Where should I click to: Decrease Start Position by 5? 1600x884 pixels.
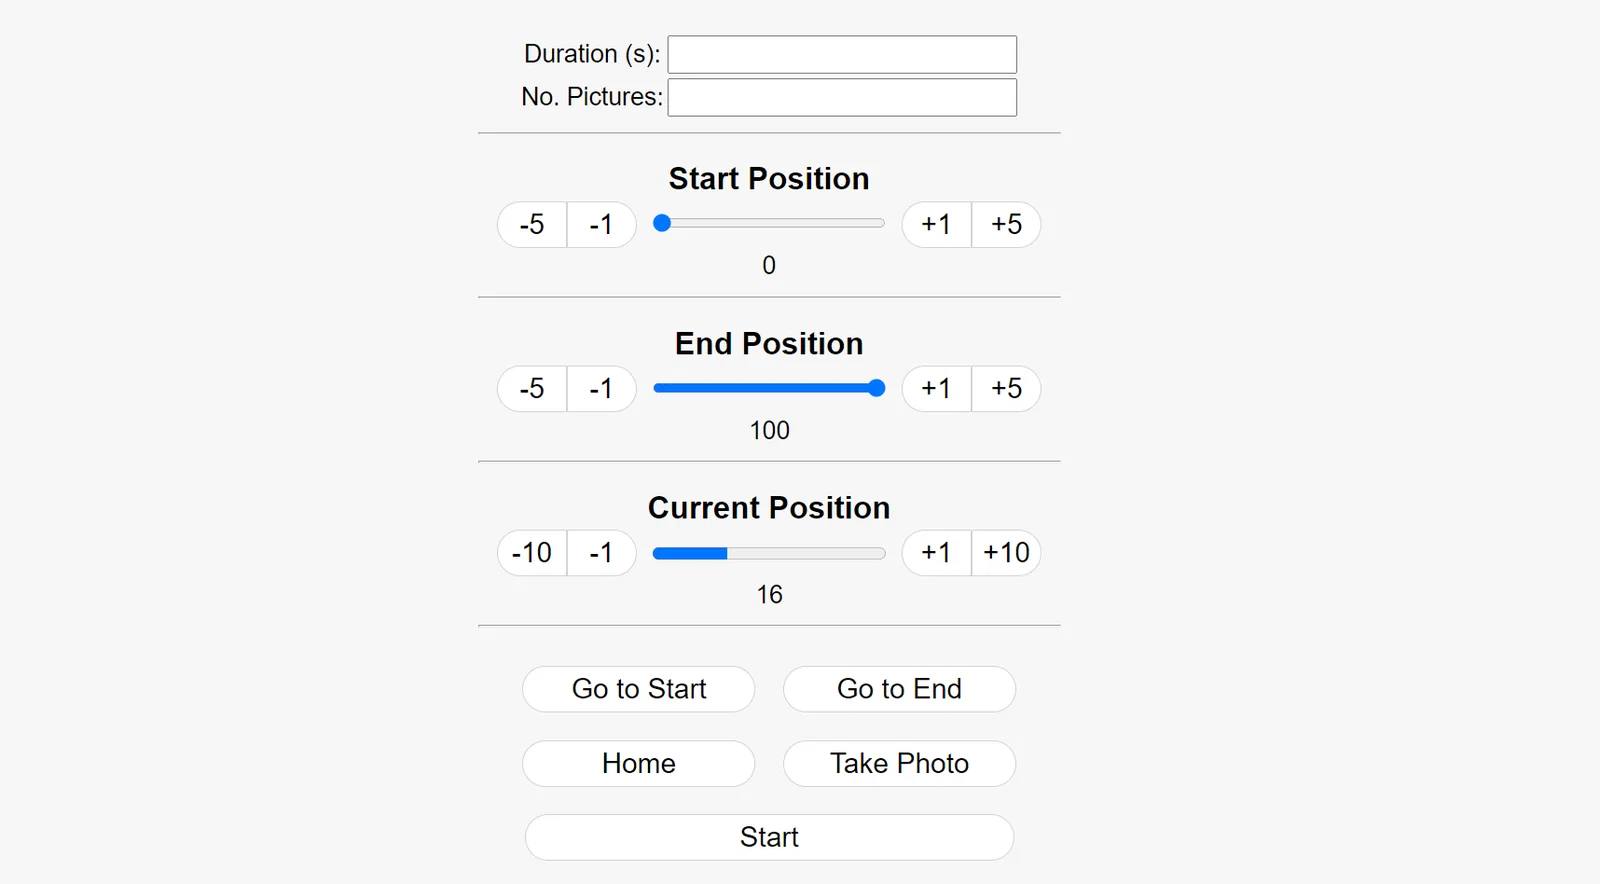[x=532, y=225]
